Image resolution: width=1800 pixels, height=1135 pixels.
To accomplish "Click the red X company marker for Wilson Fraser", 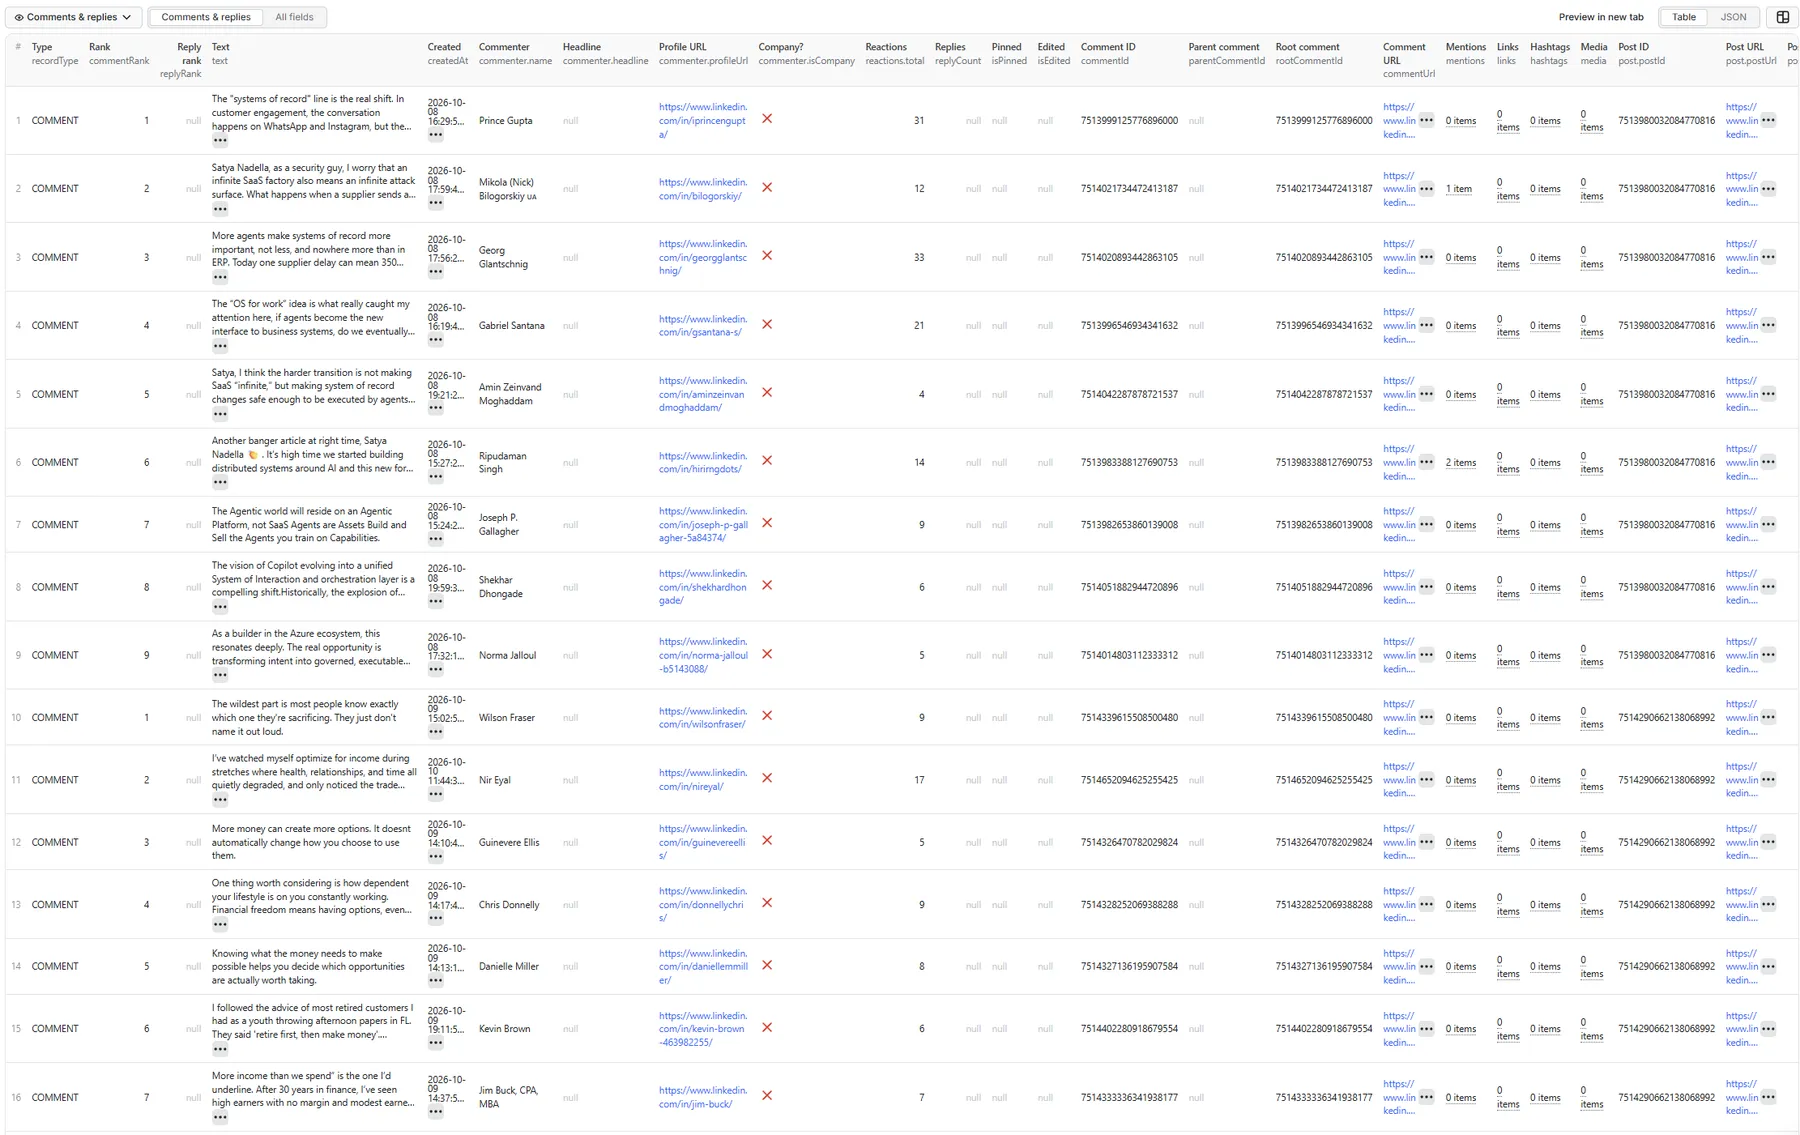I will (x=767, y=716).
